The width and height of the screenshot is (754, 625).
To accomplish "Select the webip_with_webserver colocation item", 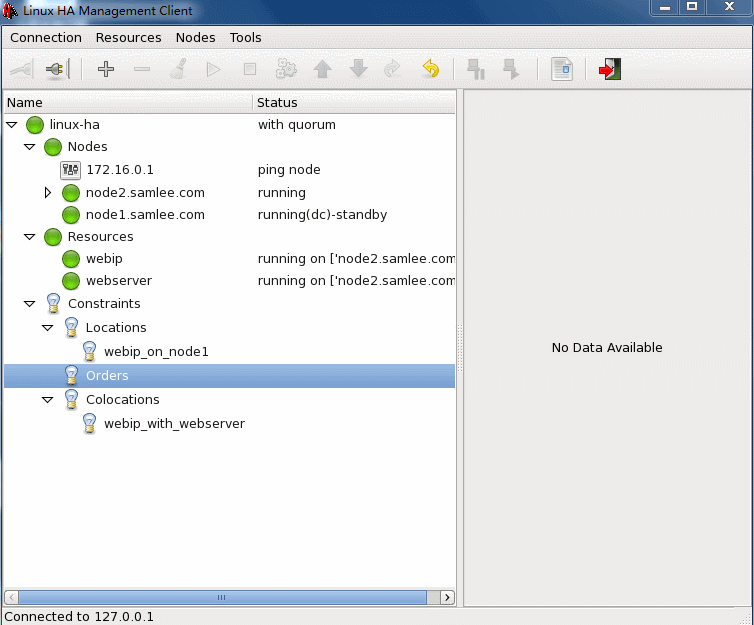I will tap(174, 424).
